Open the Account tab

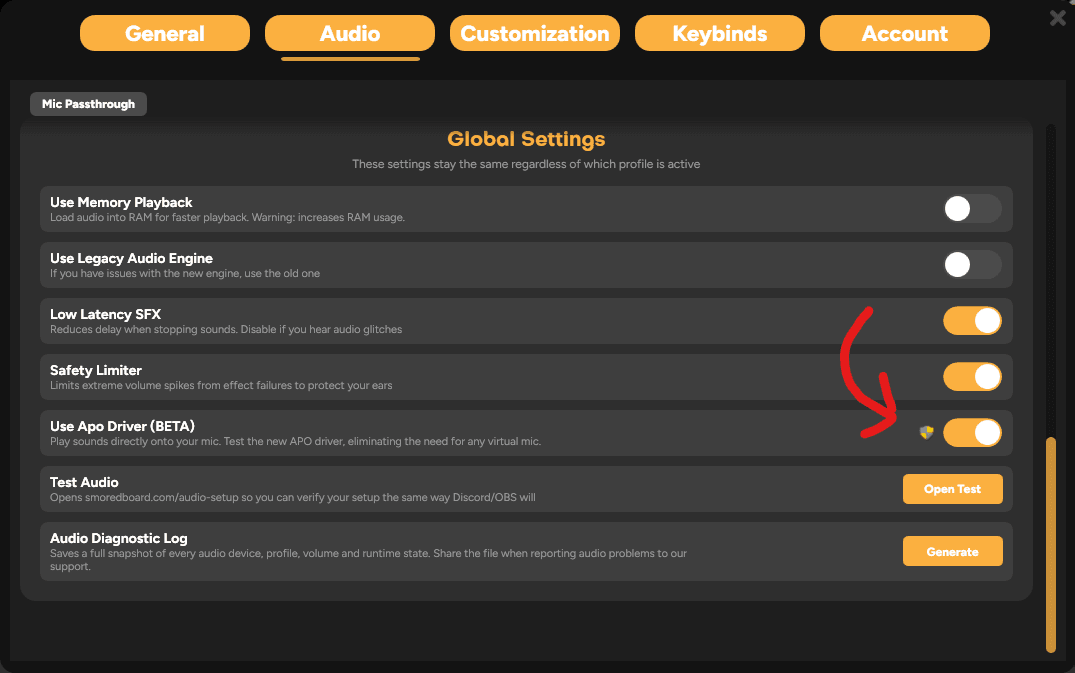pos(905,33)
